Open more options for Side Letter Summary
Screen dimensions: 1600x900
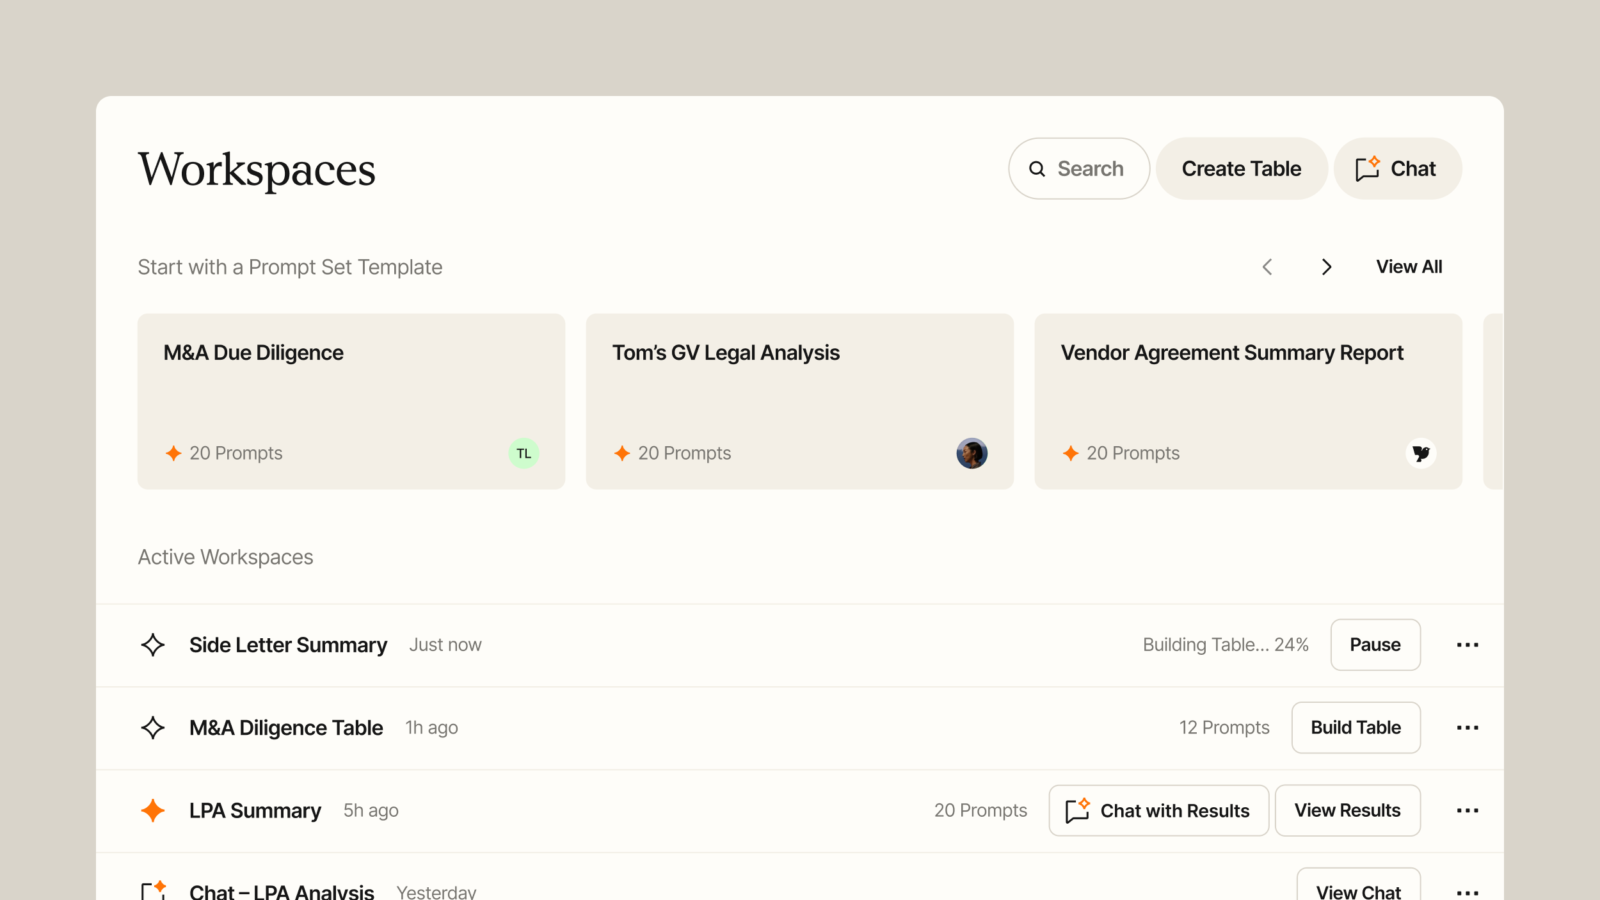1467,645
